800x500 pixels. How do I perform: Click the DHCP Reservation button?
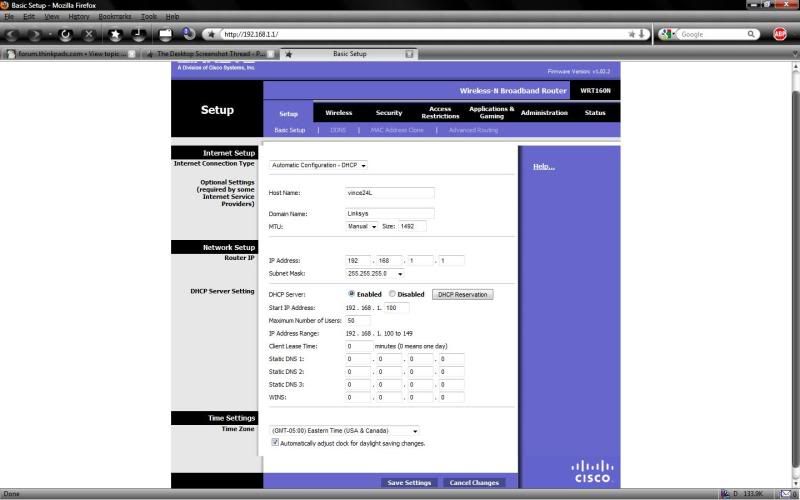tap(462, 294)
